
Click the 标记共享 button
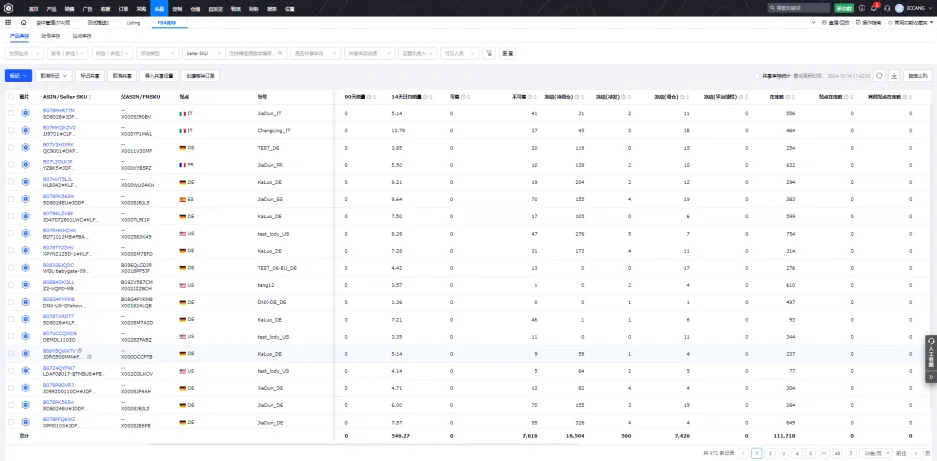(x=90, y=76)
